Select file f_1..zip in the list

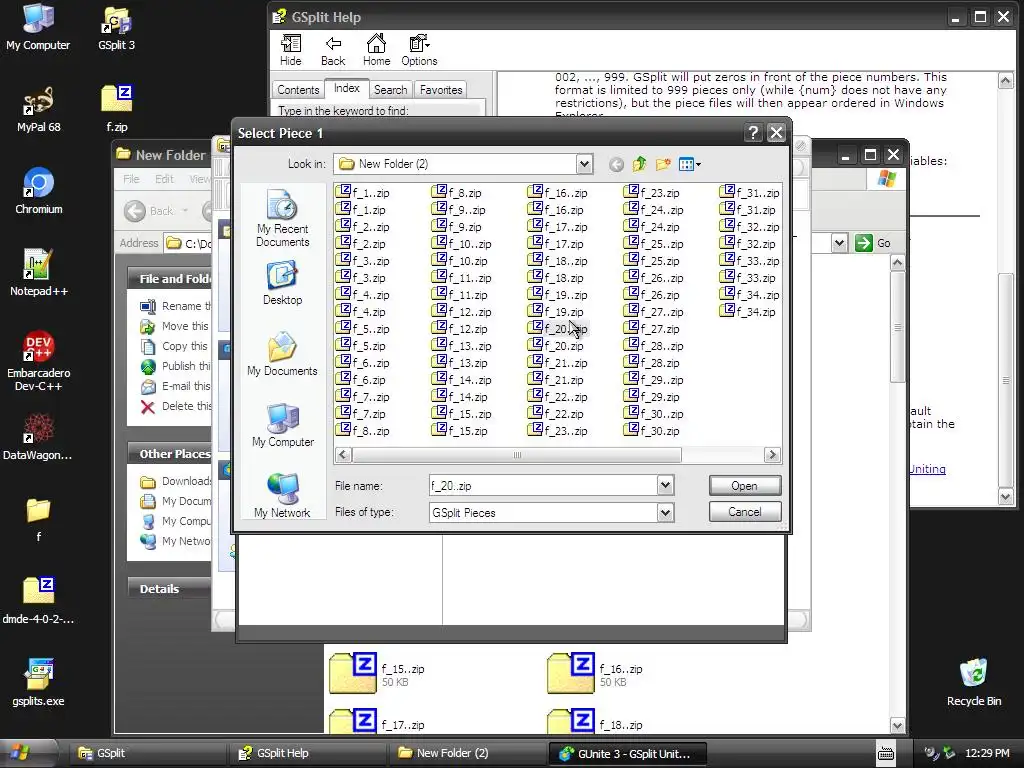362,193
